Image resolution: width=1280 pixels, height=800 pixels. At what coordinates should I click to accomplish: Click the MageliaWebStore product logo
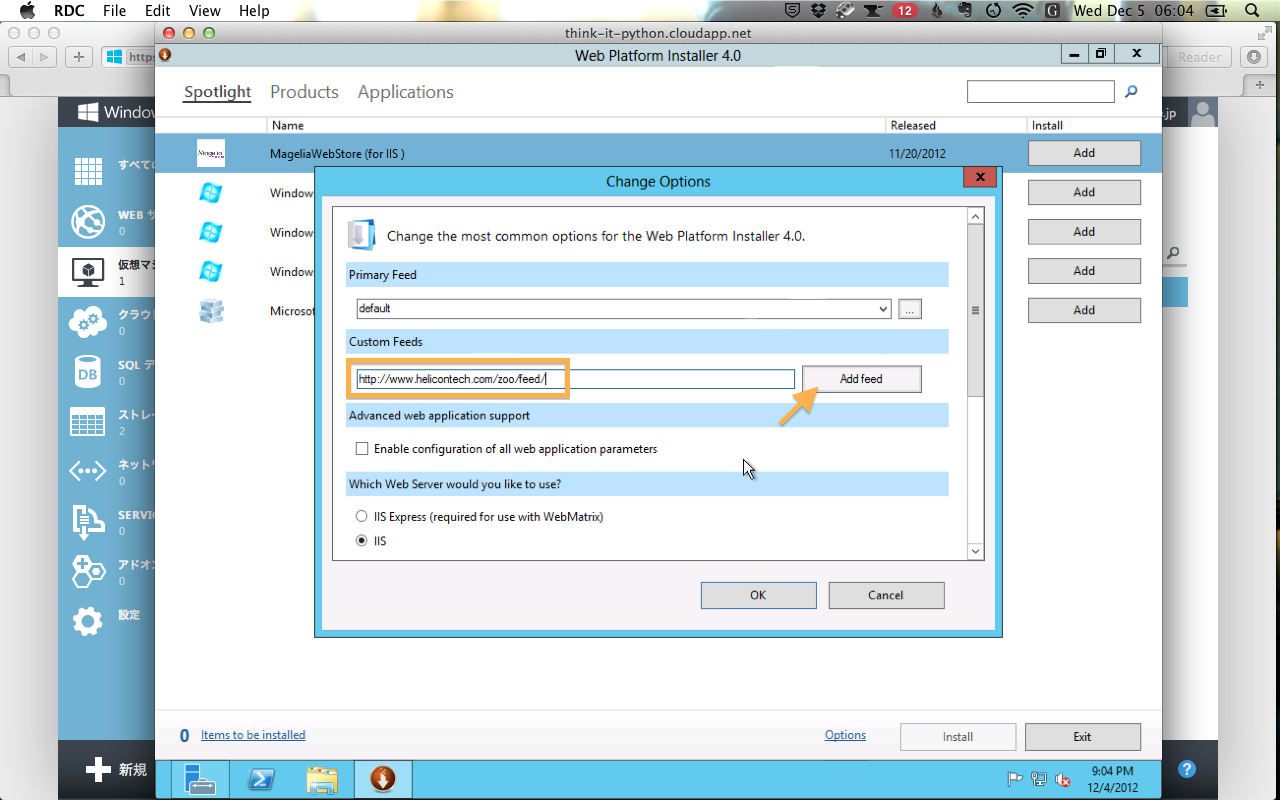coord(211,153)
